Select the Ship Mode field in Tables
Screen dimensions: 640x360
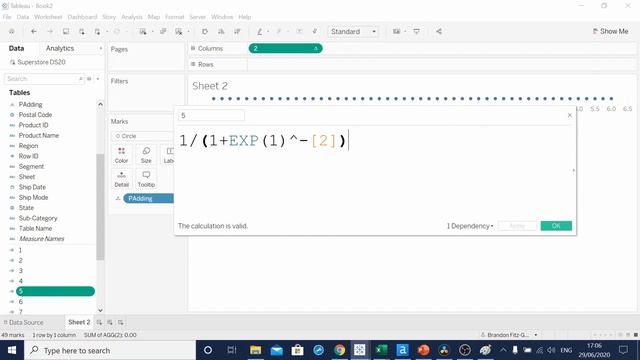(x=33, y=198)
